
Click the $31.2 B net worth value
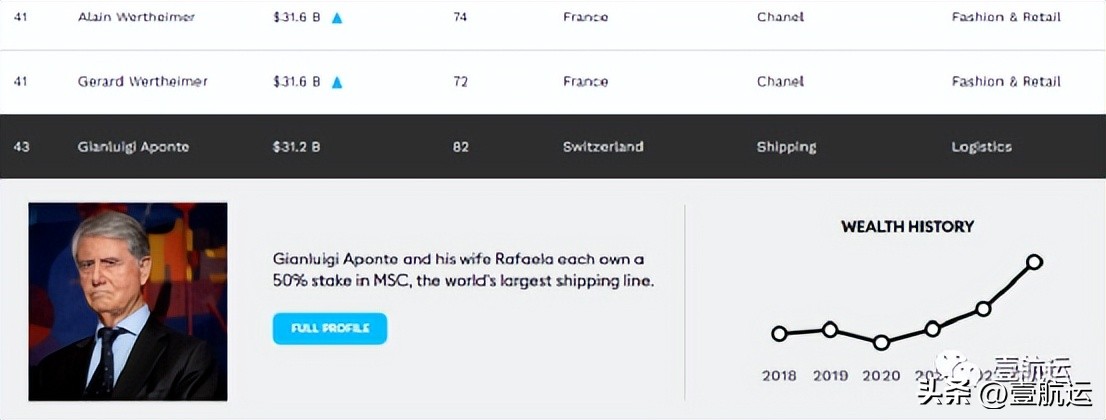[296, 147]
